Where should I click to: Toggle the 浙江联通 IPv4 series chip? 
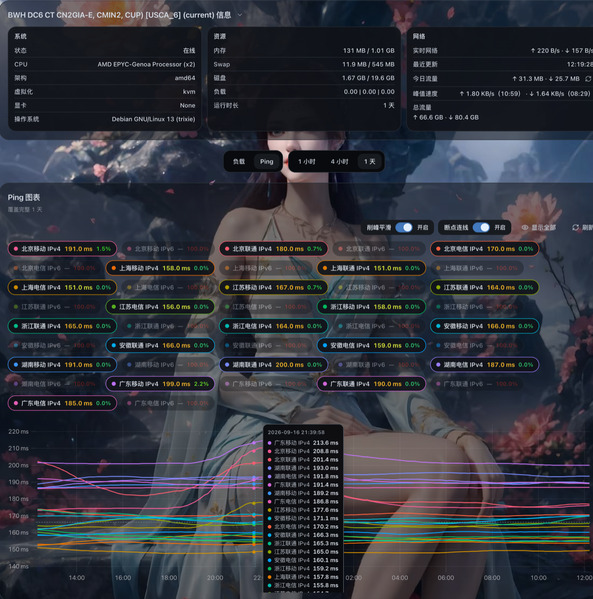coord(62,326)
